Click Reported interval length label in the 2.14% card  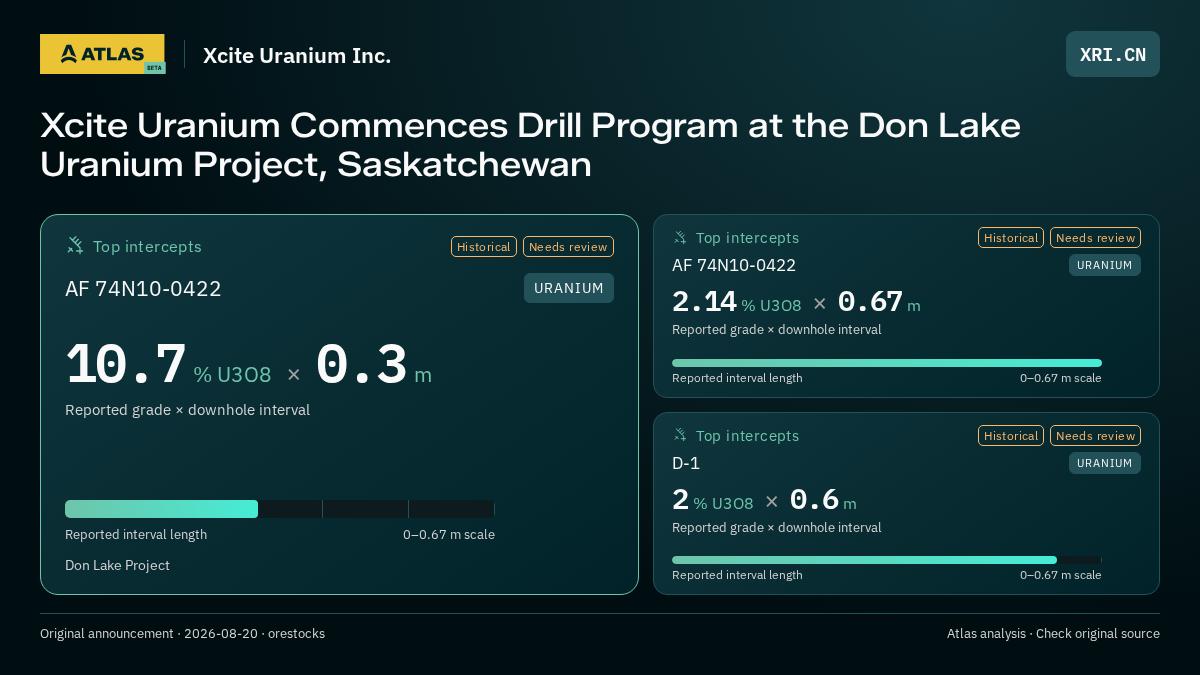[737, 378]
